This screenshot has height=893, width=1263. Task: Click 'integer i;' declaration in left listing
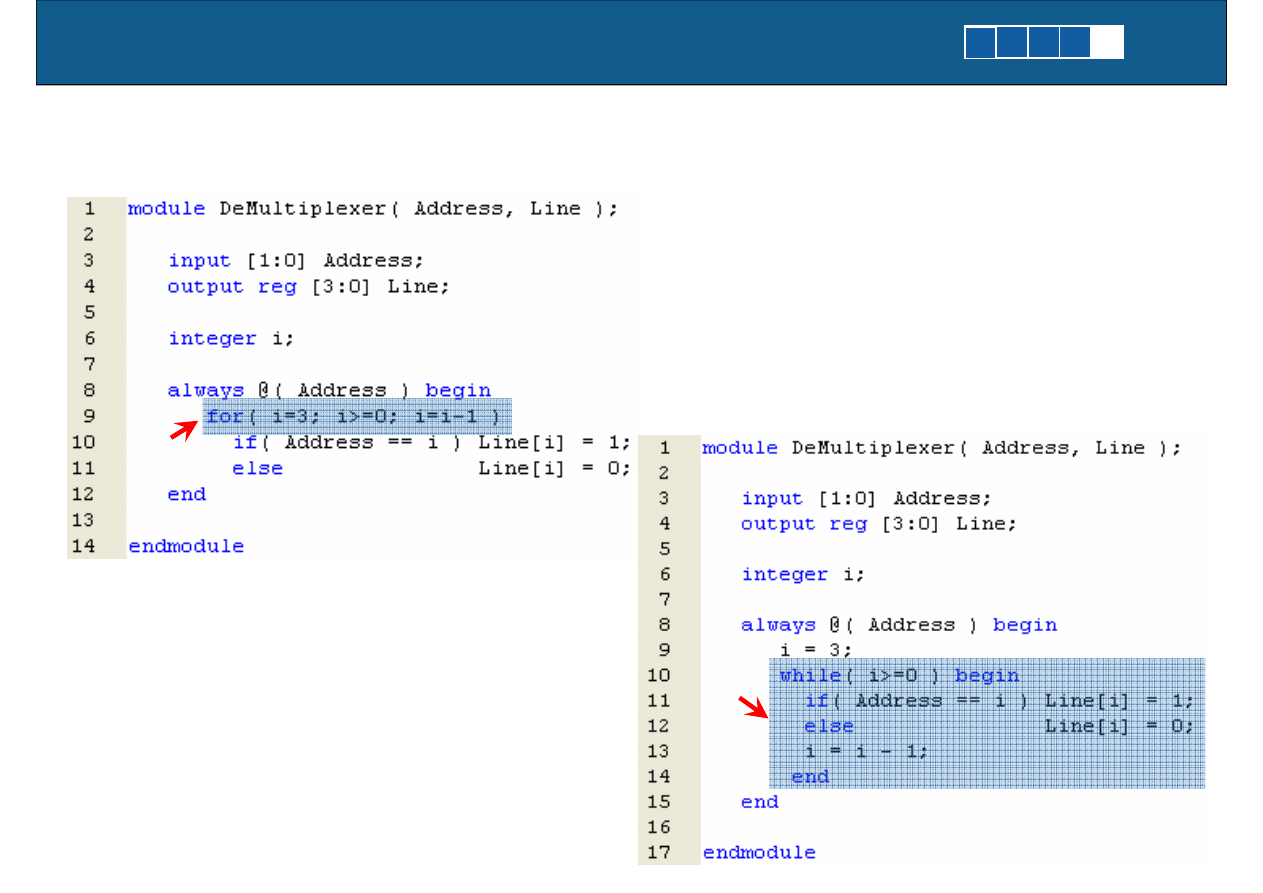[231, 338]
